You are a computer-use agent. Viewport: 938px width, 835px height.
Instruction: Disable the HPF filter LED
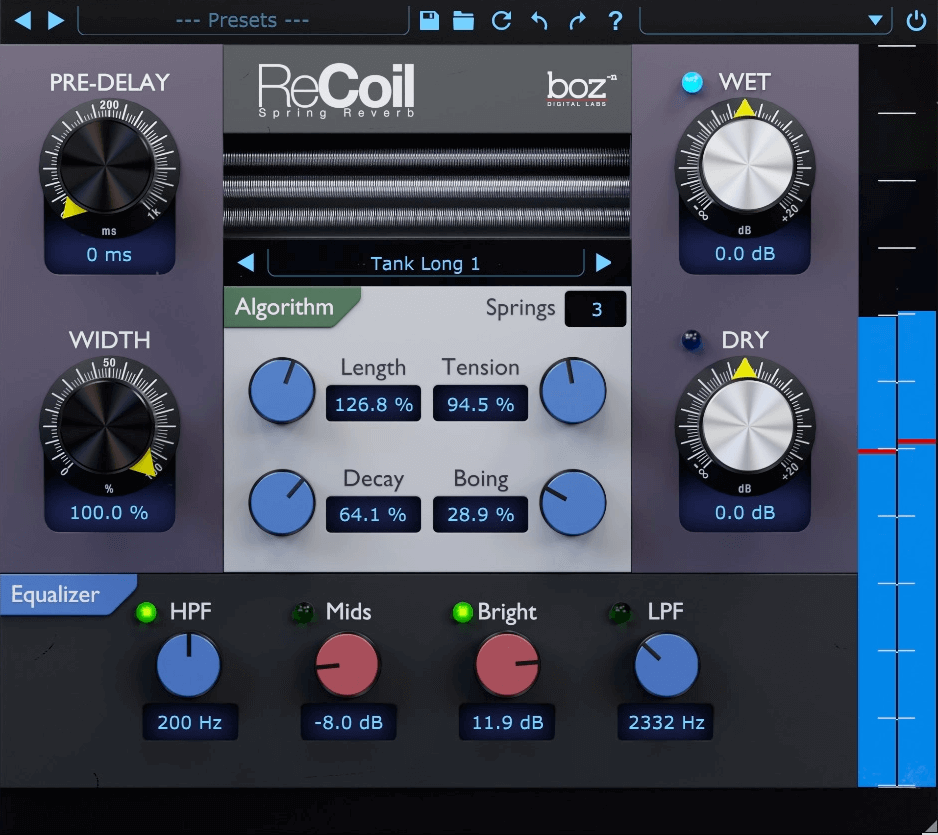(x=145, y=611)
